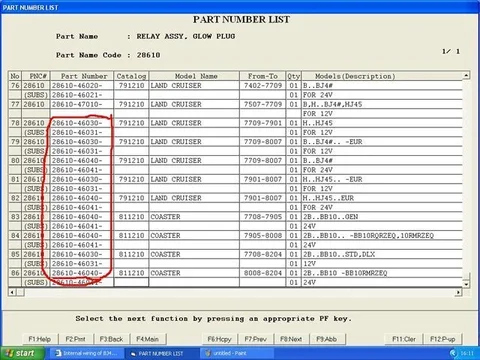Click row number 79 cell

click(15, 142)
